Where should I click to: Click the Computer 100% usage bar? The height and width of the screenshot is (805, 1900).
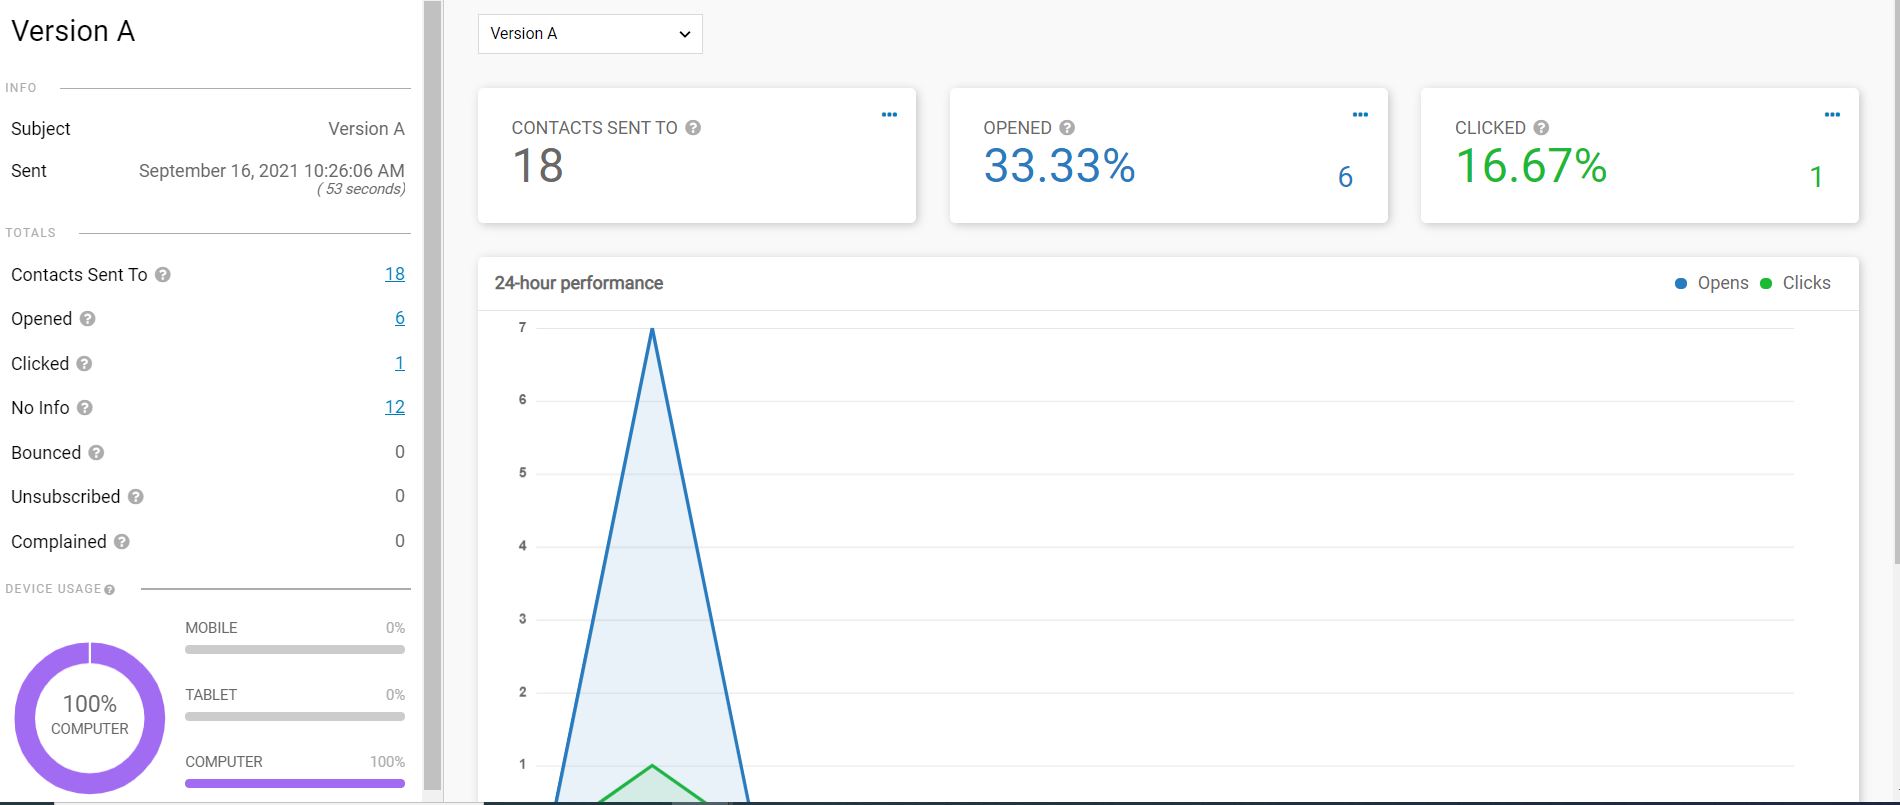[x=295, y=784]
